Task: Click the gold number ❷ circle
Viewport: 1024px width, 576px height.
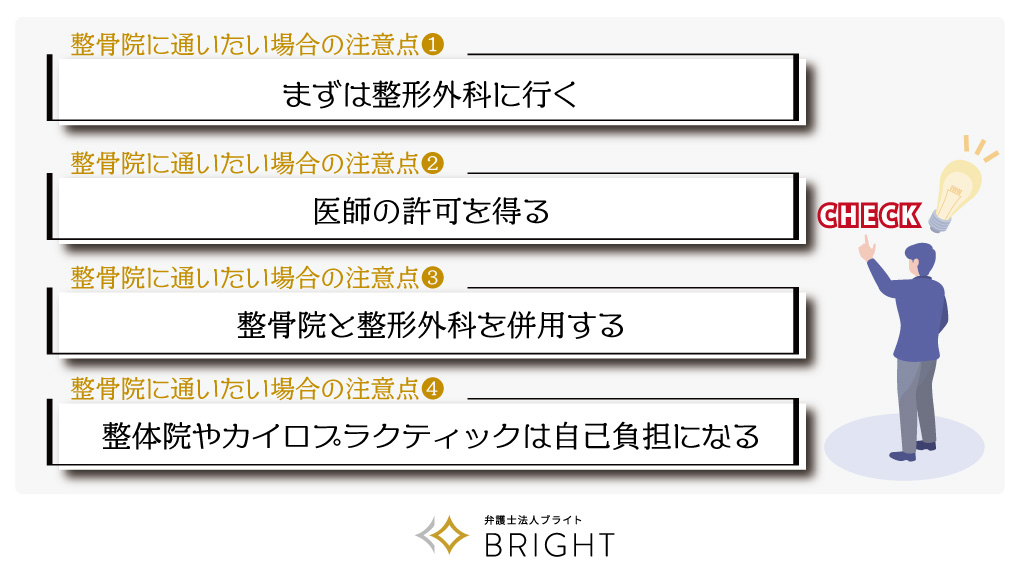Action: tap(433, 162)
